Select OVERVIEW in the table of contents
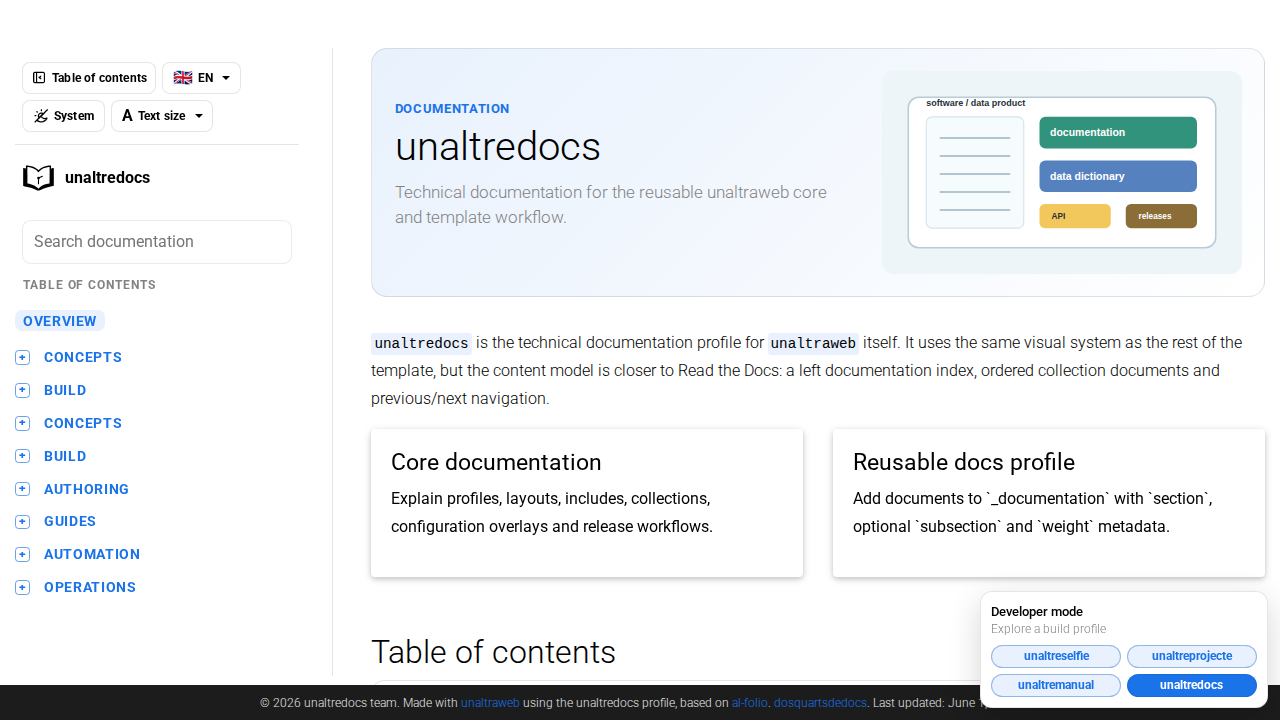The height and width of the screenshot is (720, 1280). [x=60, y=321]
